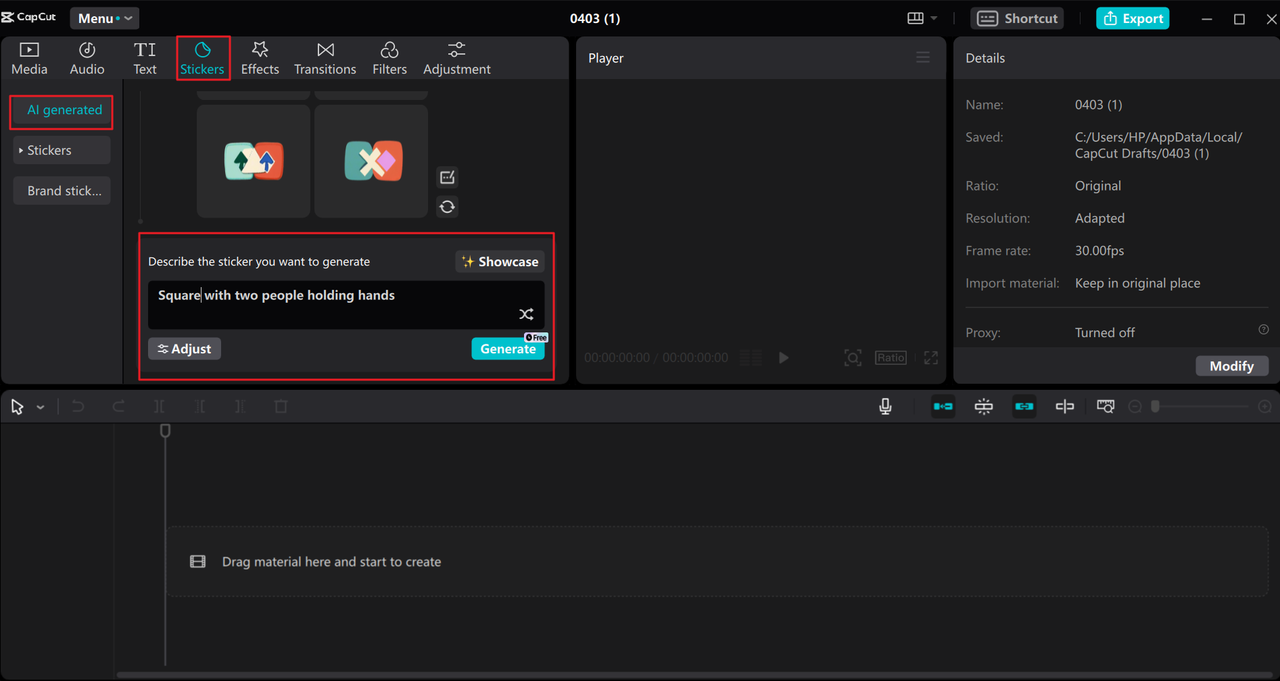The height and width of the screenshot is (681, 1280).
Task: Click the regenerate refresh icon
Action: 447,207
